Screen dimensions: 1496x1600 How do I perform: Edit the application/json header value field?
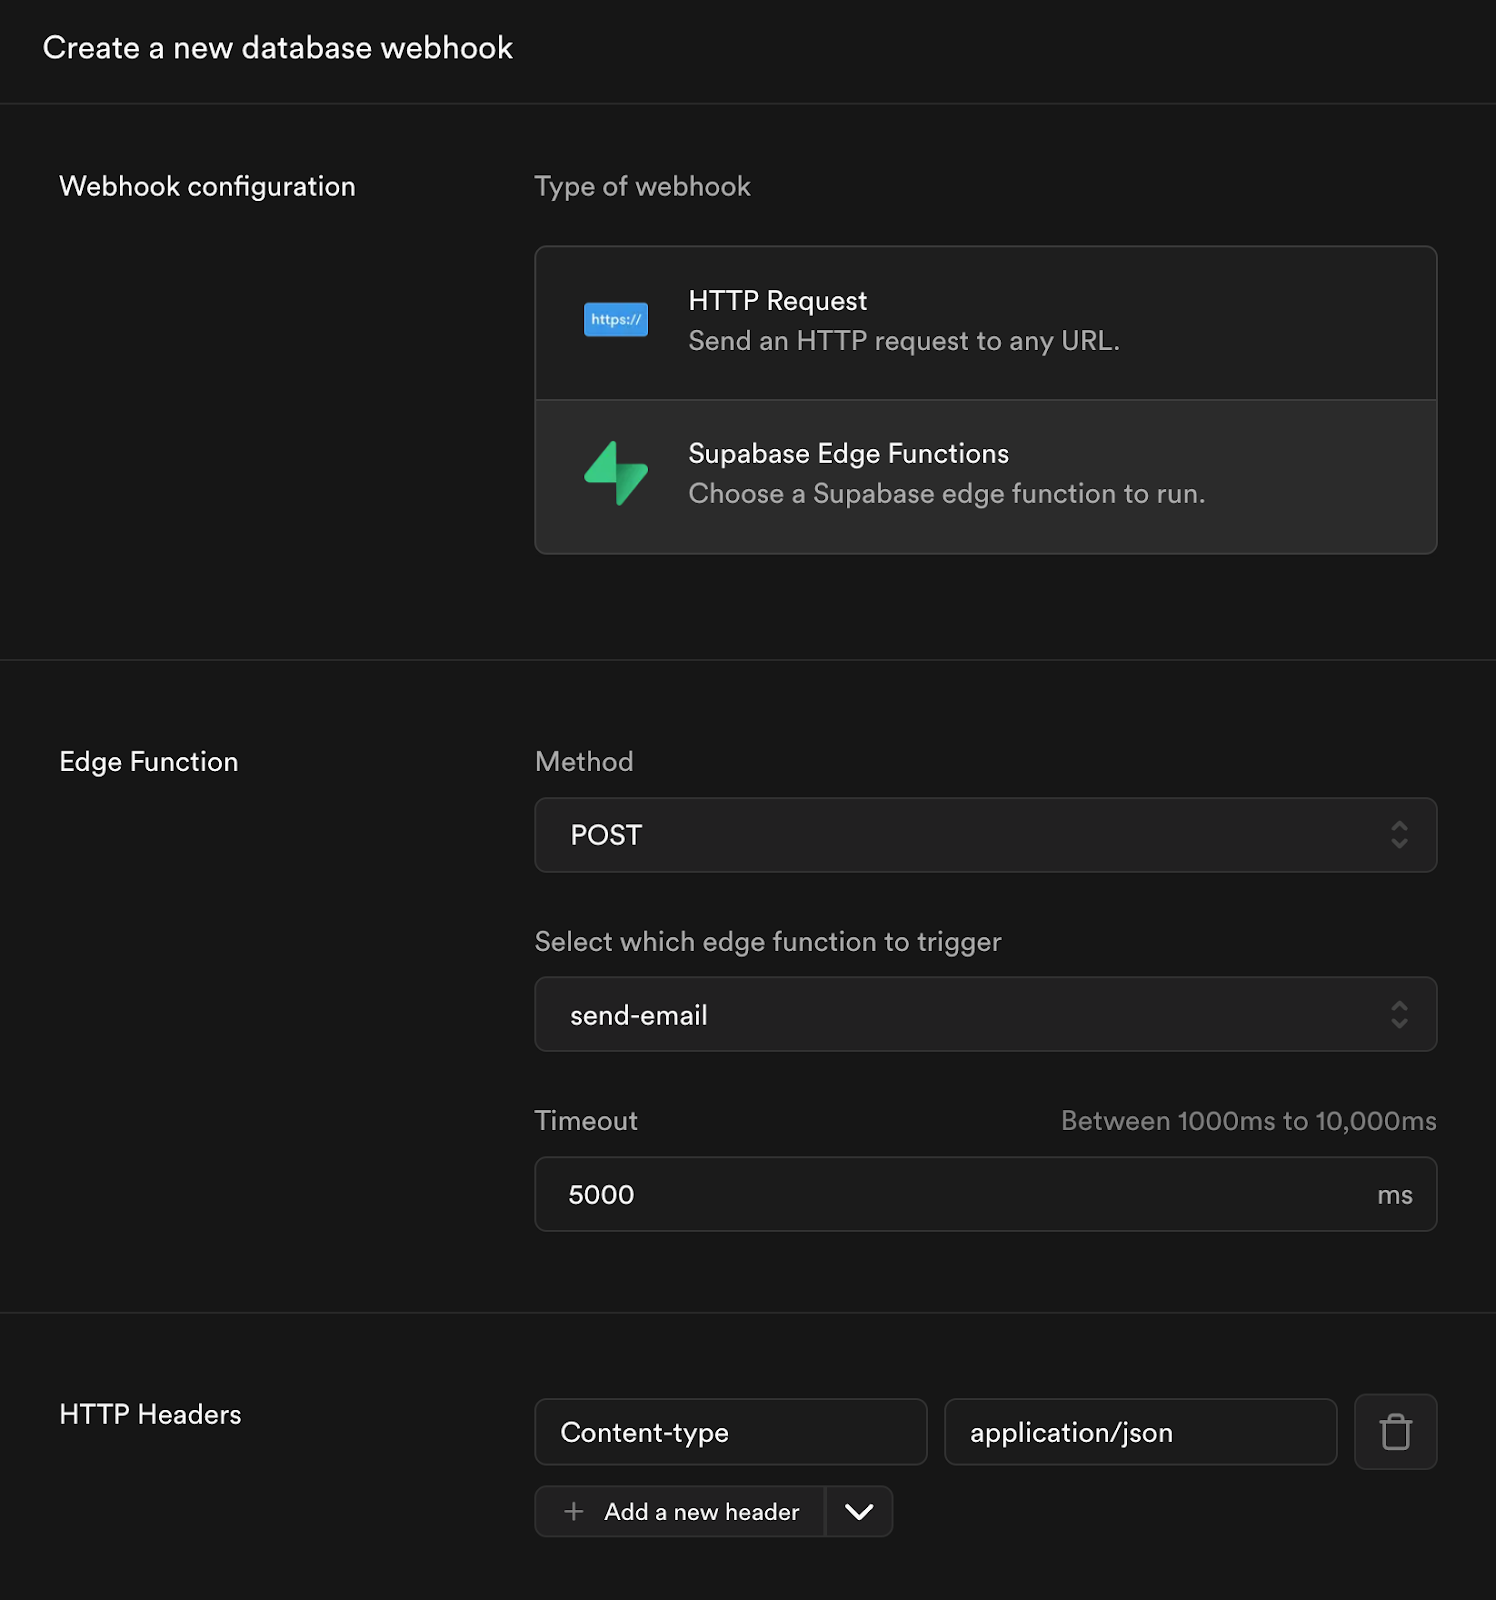pyautogui.click(x=1140, y=1432)
